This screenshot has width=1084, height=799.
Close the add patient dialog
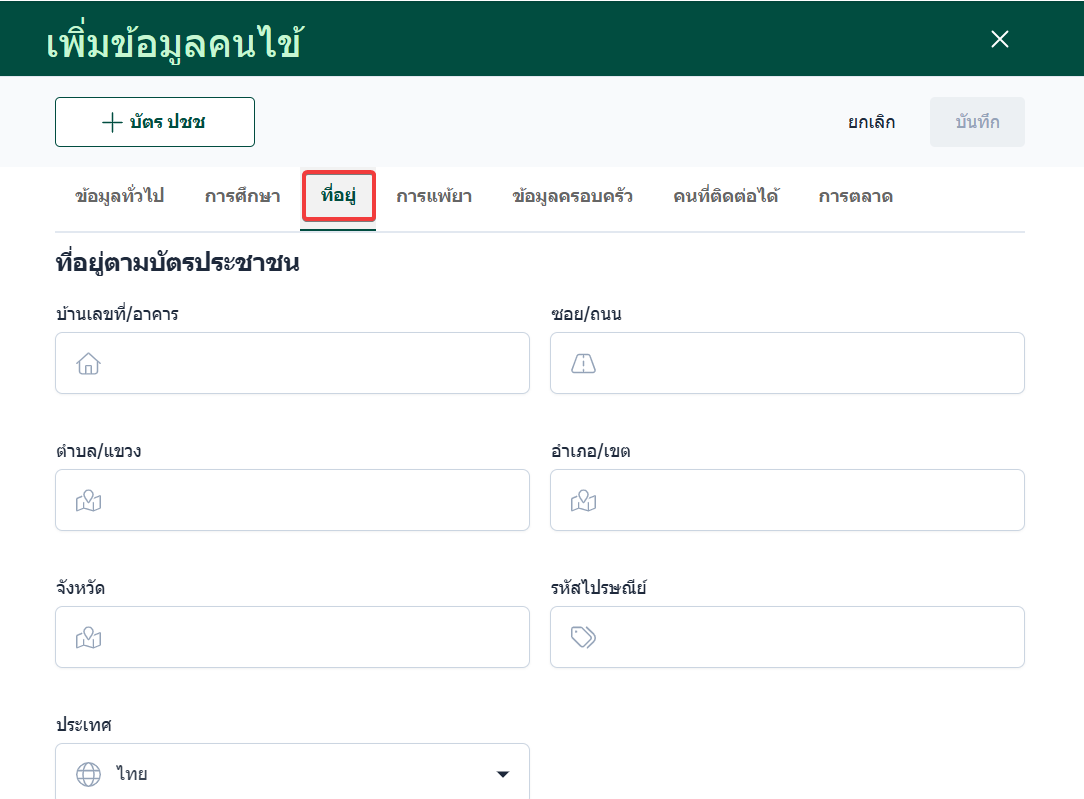tap(999, 39)
